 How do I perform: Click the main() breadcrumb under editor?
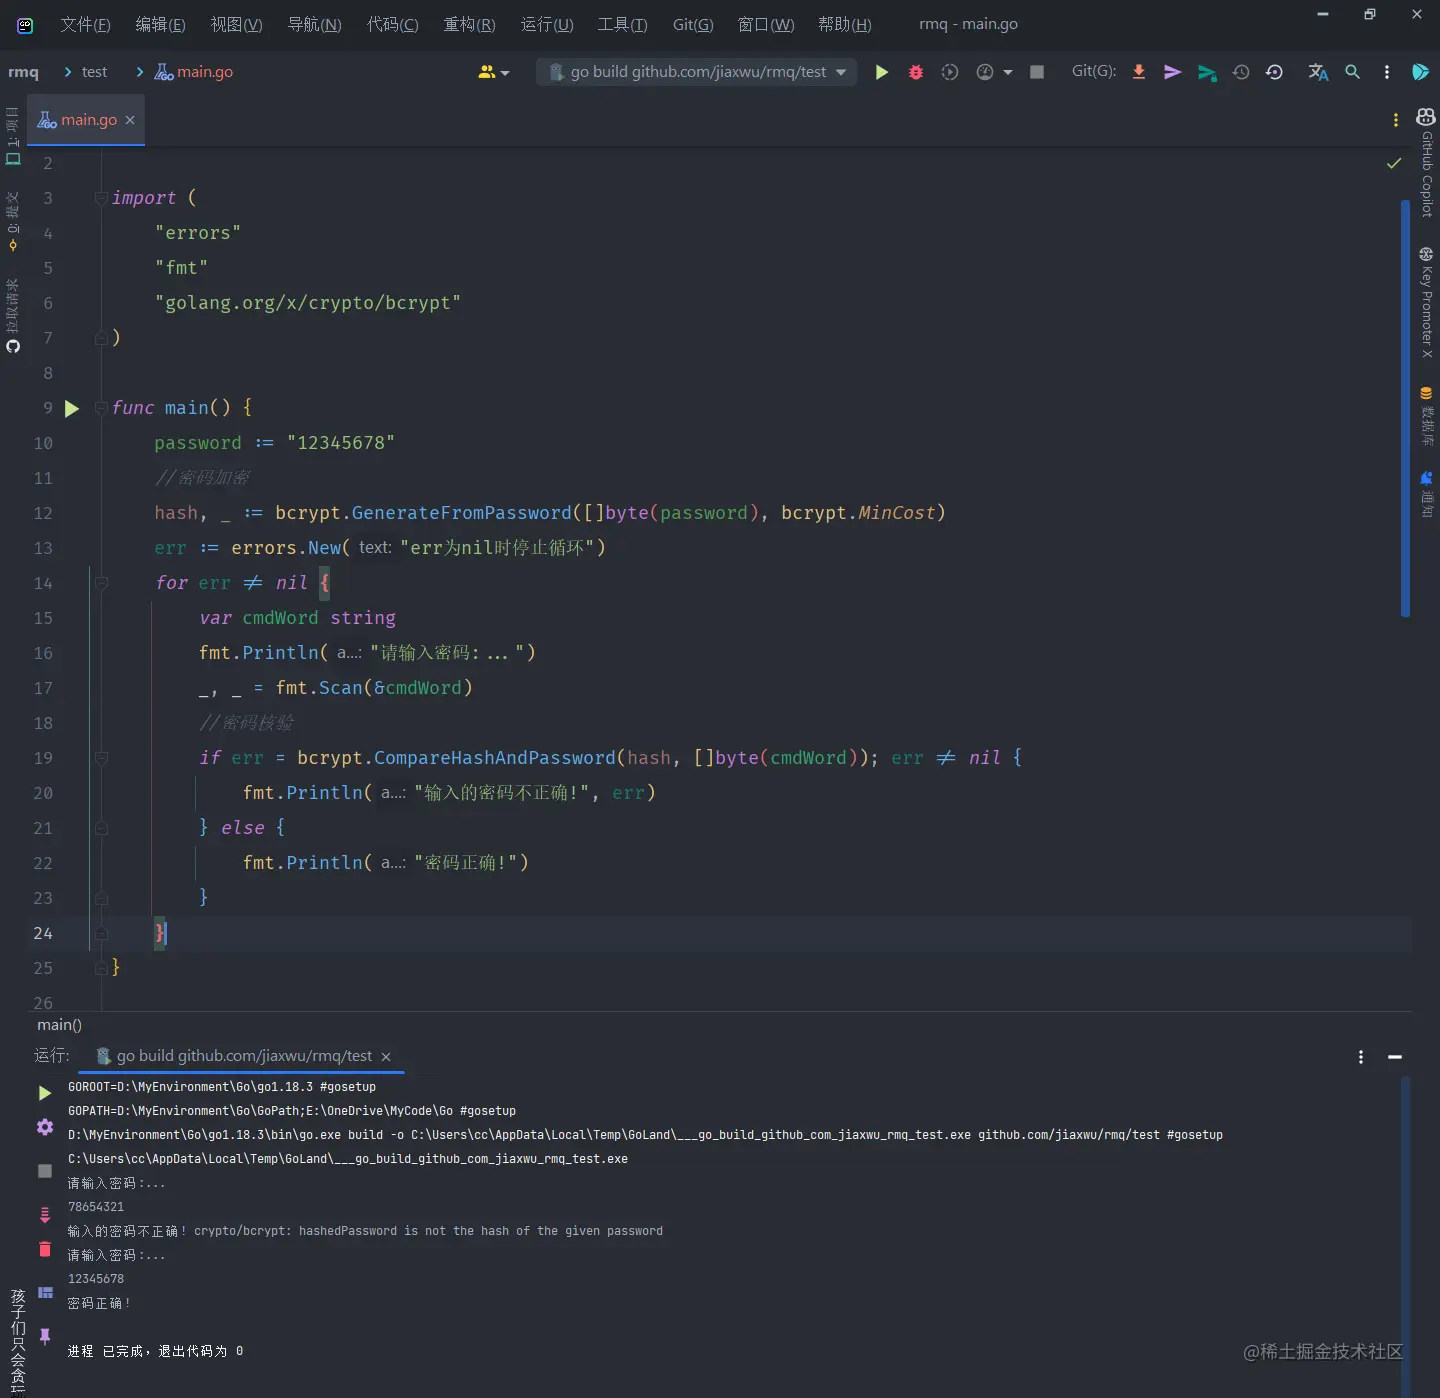[x=59, y=1025]
